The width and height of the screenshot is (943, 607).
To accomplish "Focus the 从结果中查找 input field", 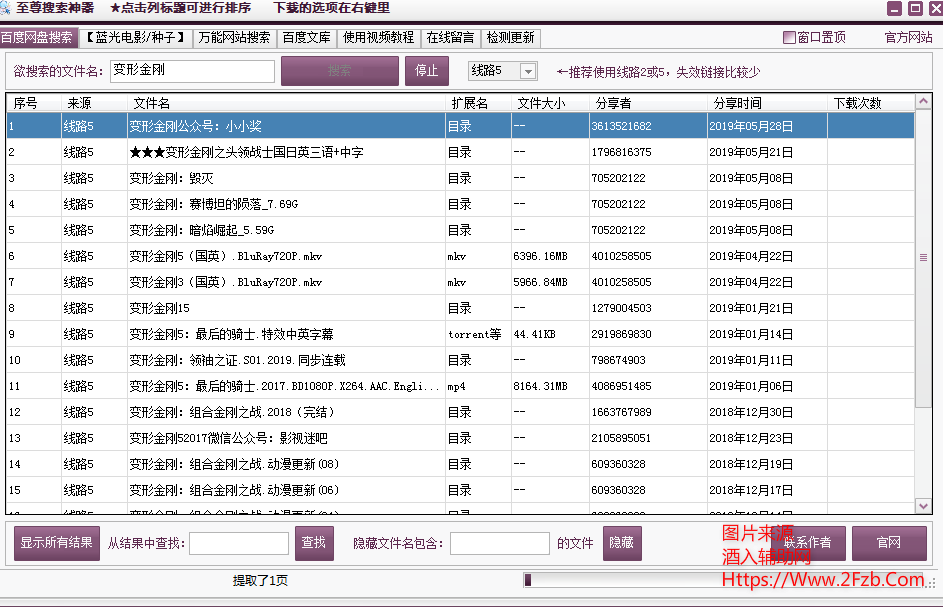I will (x=238, y=543).
